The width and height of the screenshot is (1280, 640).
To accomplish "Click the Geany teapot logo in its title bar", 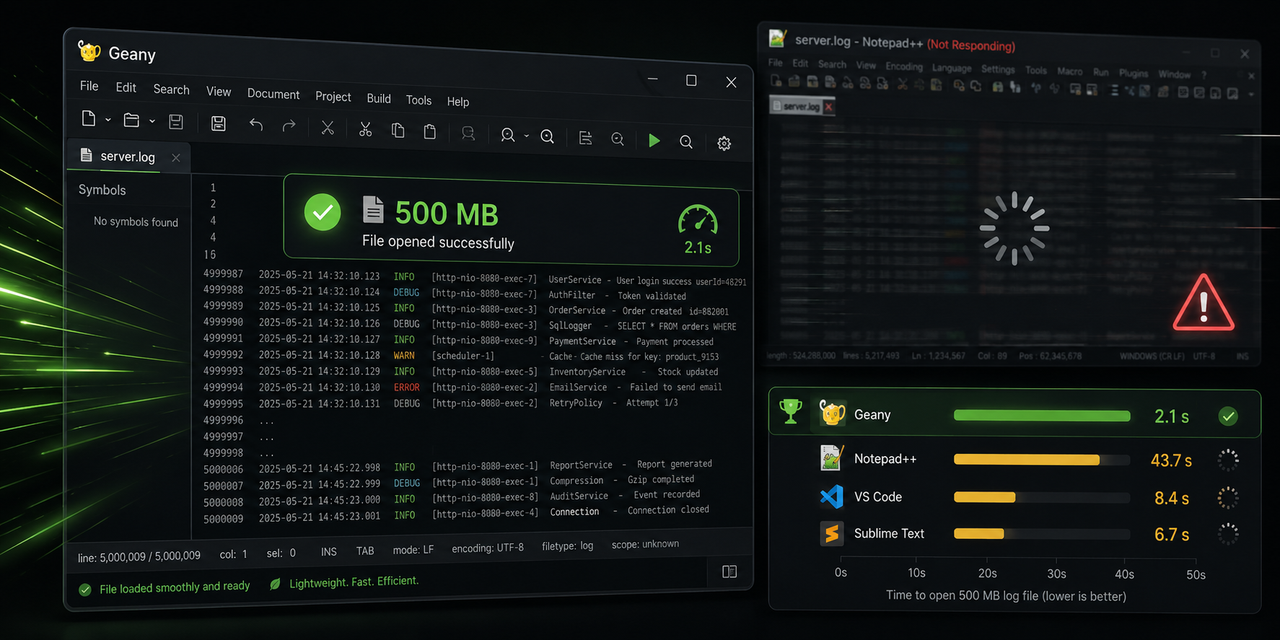I will (90, 51).
